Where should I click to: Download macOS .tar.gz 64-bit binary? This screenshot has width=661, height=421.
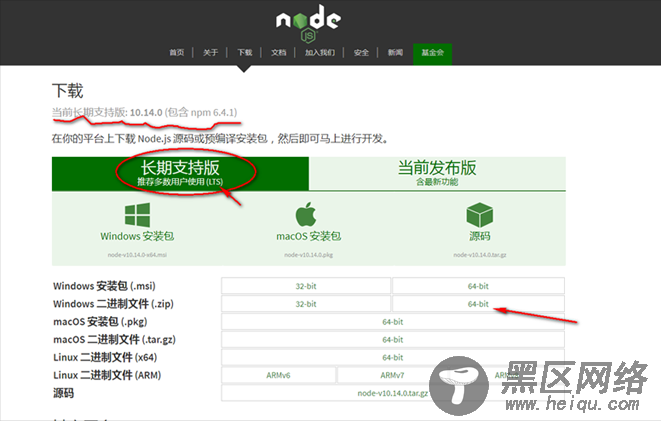coord(393,340)
